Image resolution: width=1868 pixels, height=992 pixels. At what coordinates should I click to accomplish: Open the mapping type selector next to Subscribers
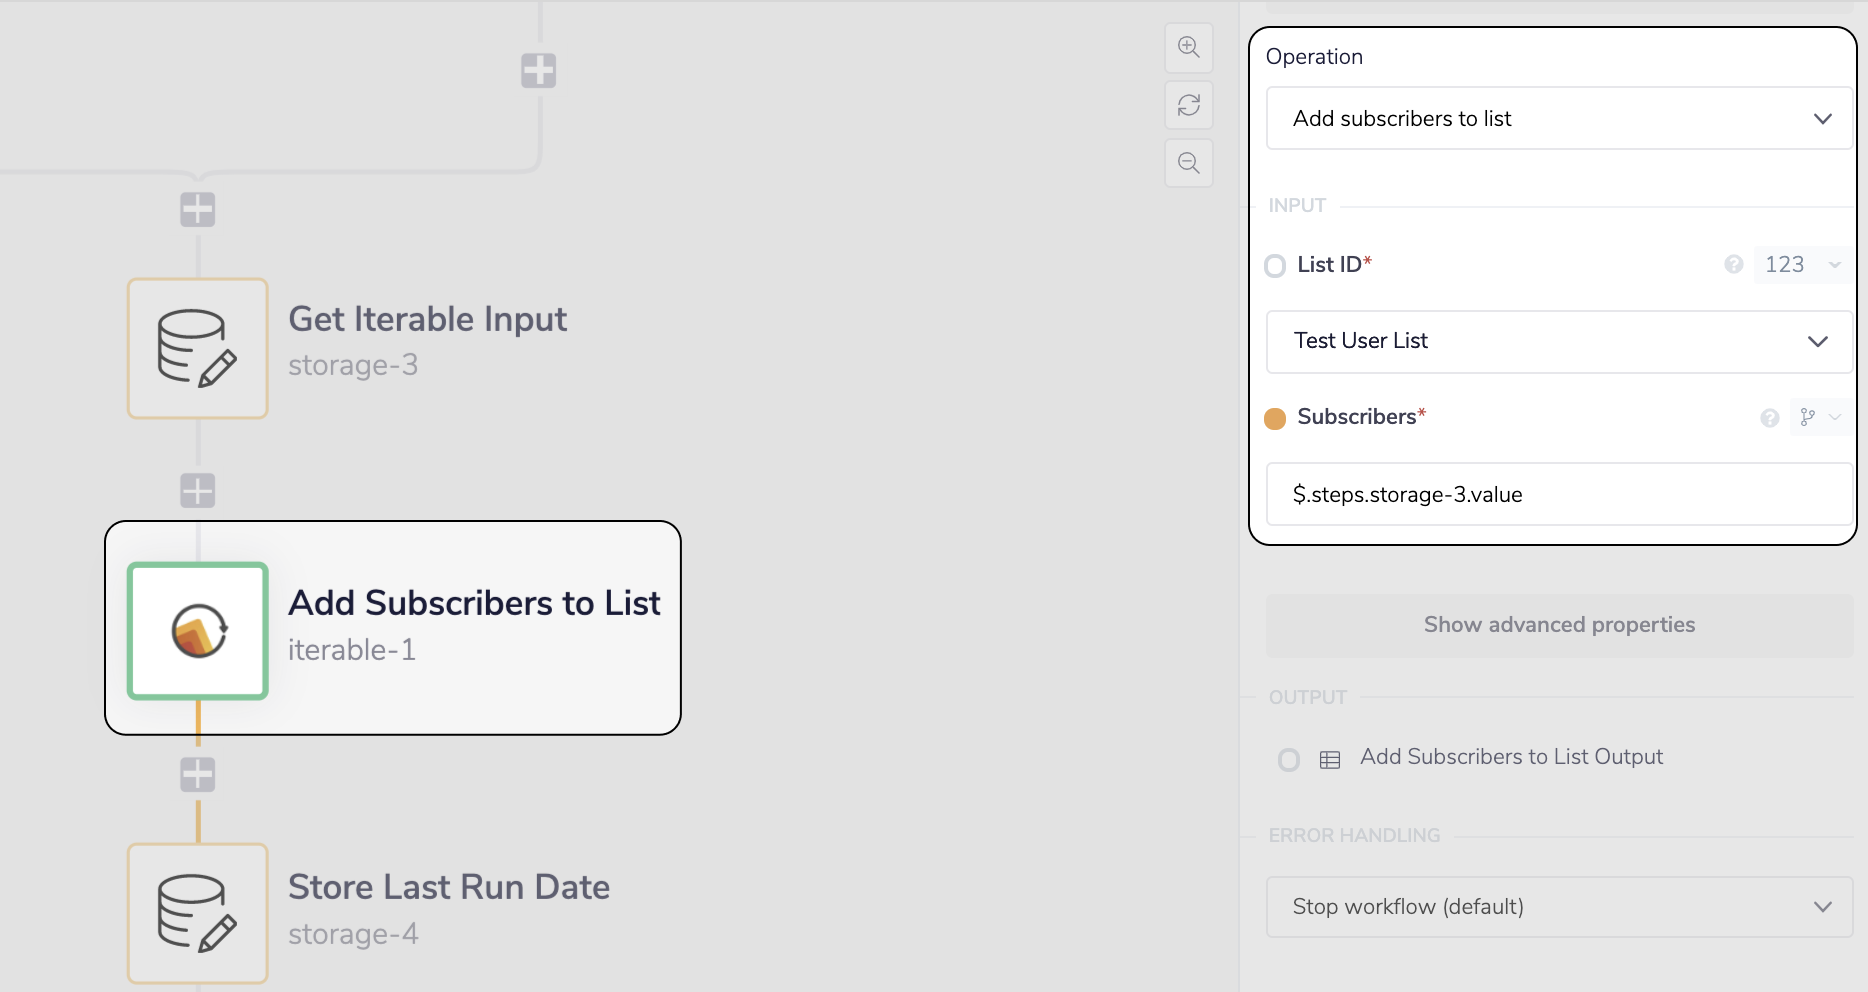point(1818,417)
